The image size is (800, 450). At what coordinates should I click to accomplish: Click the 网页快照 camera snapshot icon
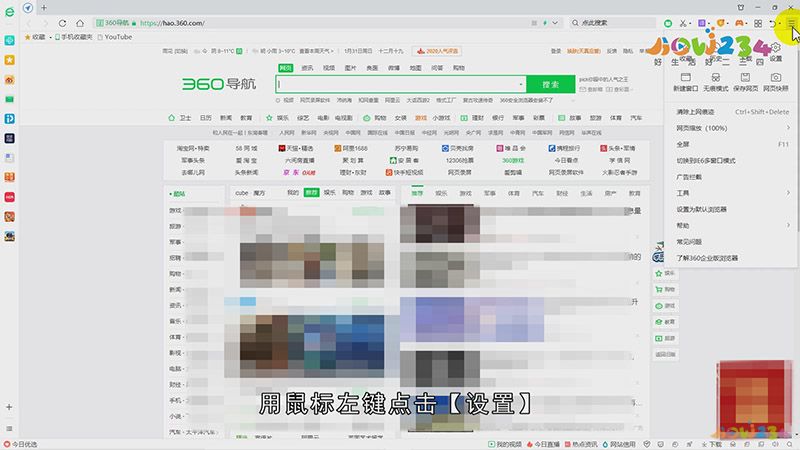(x=776, y=82)
